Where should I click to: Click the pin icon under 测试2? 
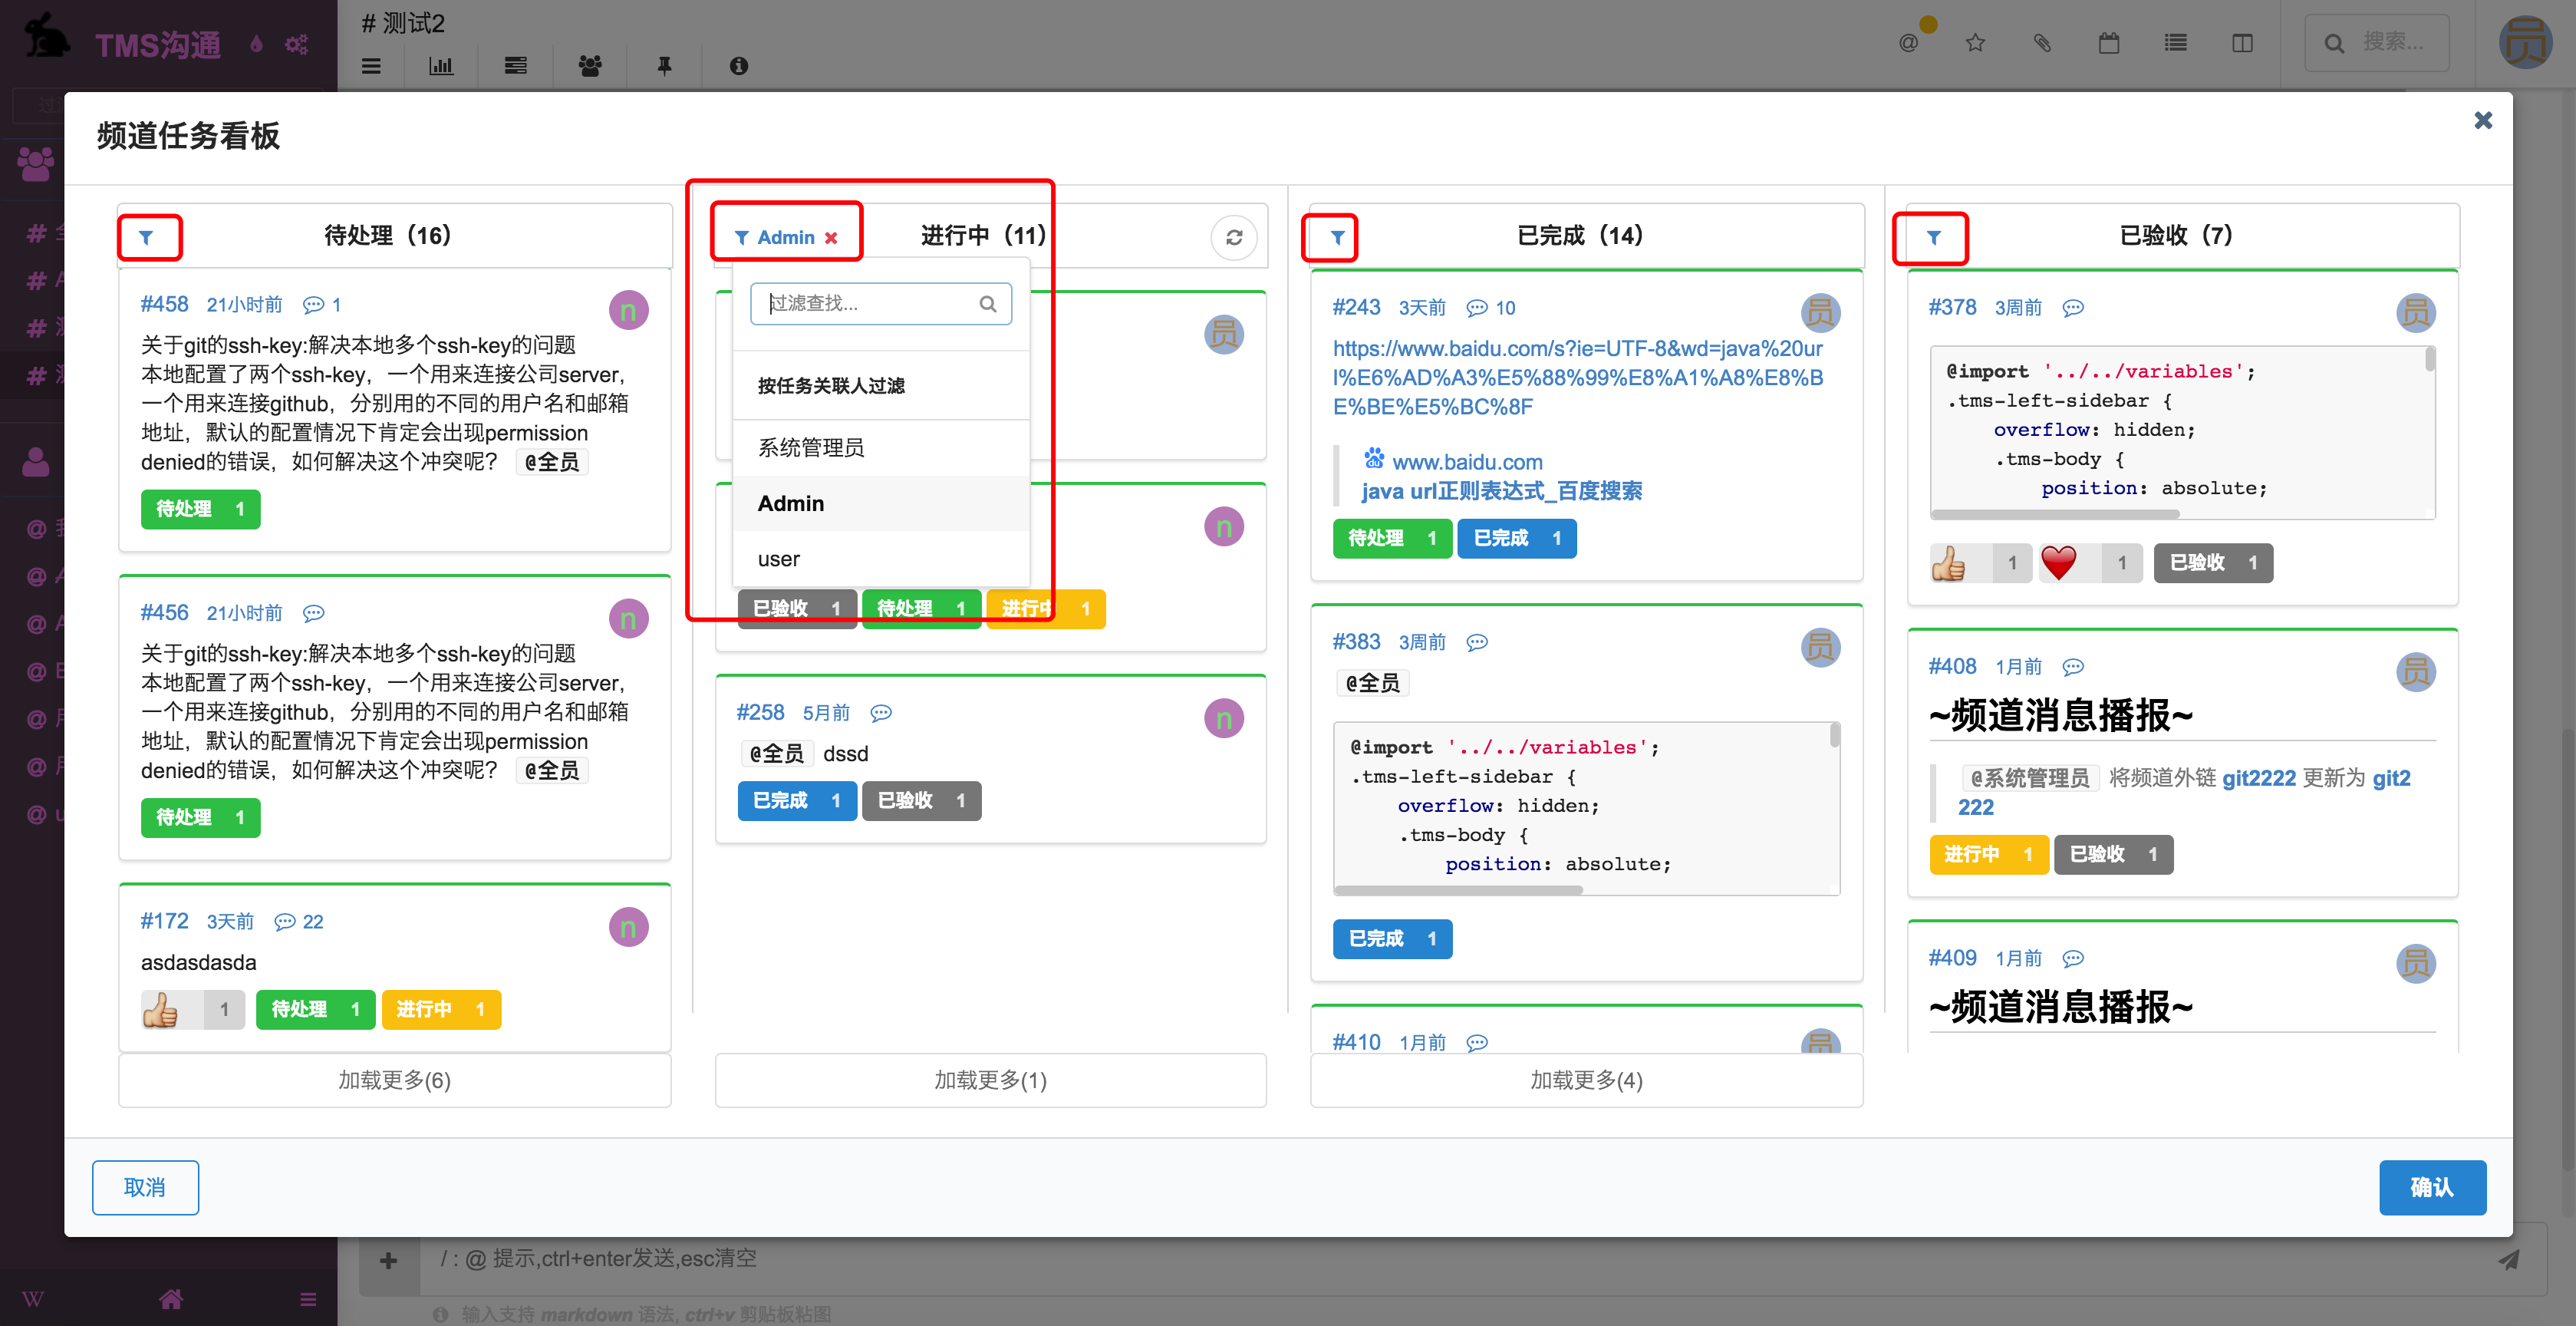point(664,66)
